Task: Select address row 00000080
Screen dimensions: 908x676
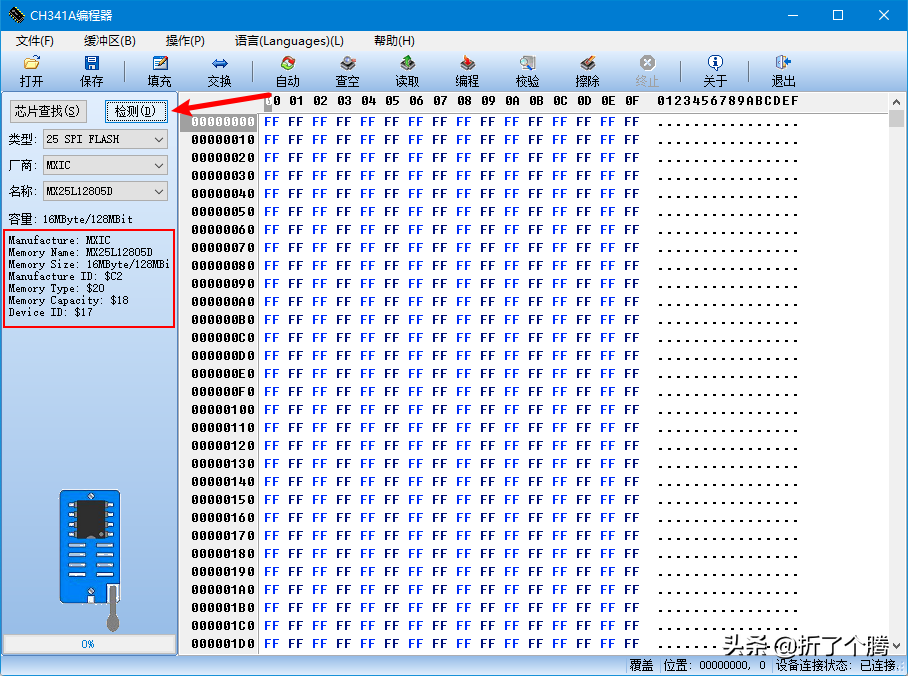Action: tap(223, 265)
